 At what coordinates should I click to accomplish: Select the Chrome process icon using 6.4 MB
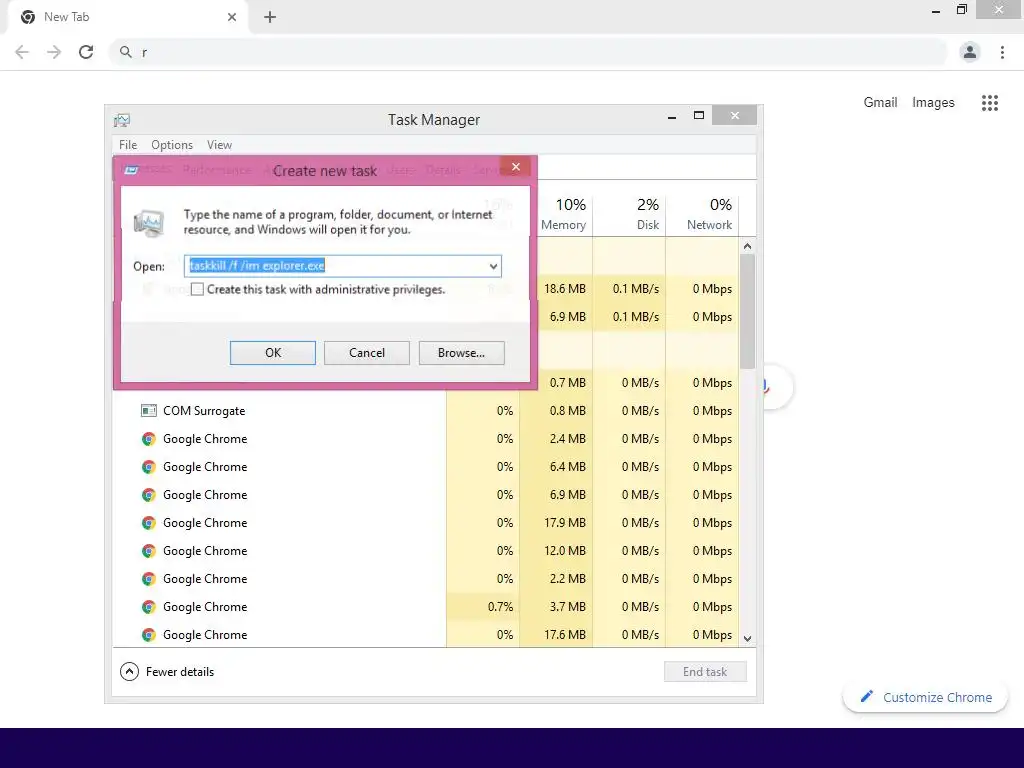point(149,467)
